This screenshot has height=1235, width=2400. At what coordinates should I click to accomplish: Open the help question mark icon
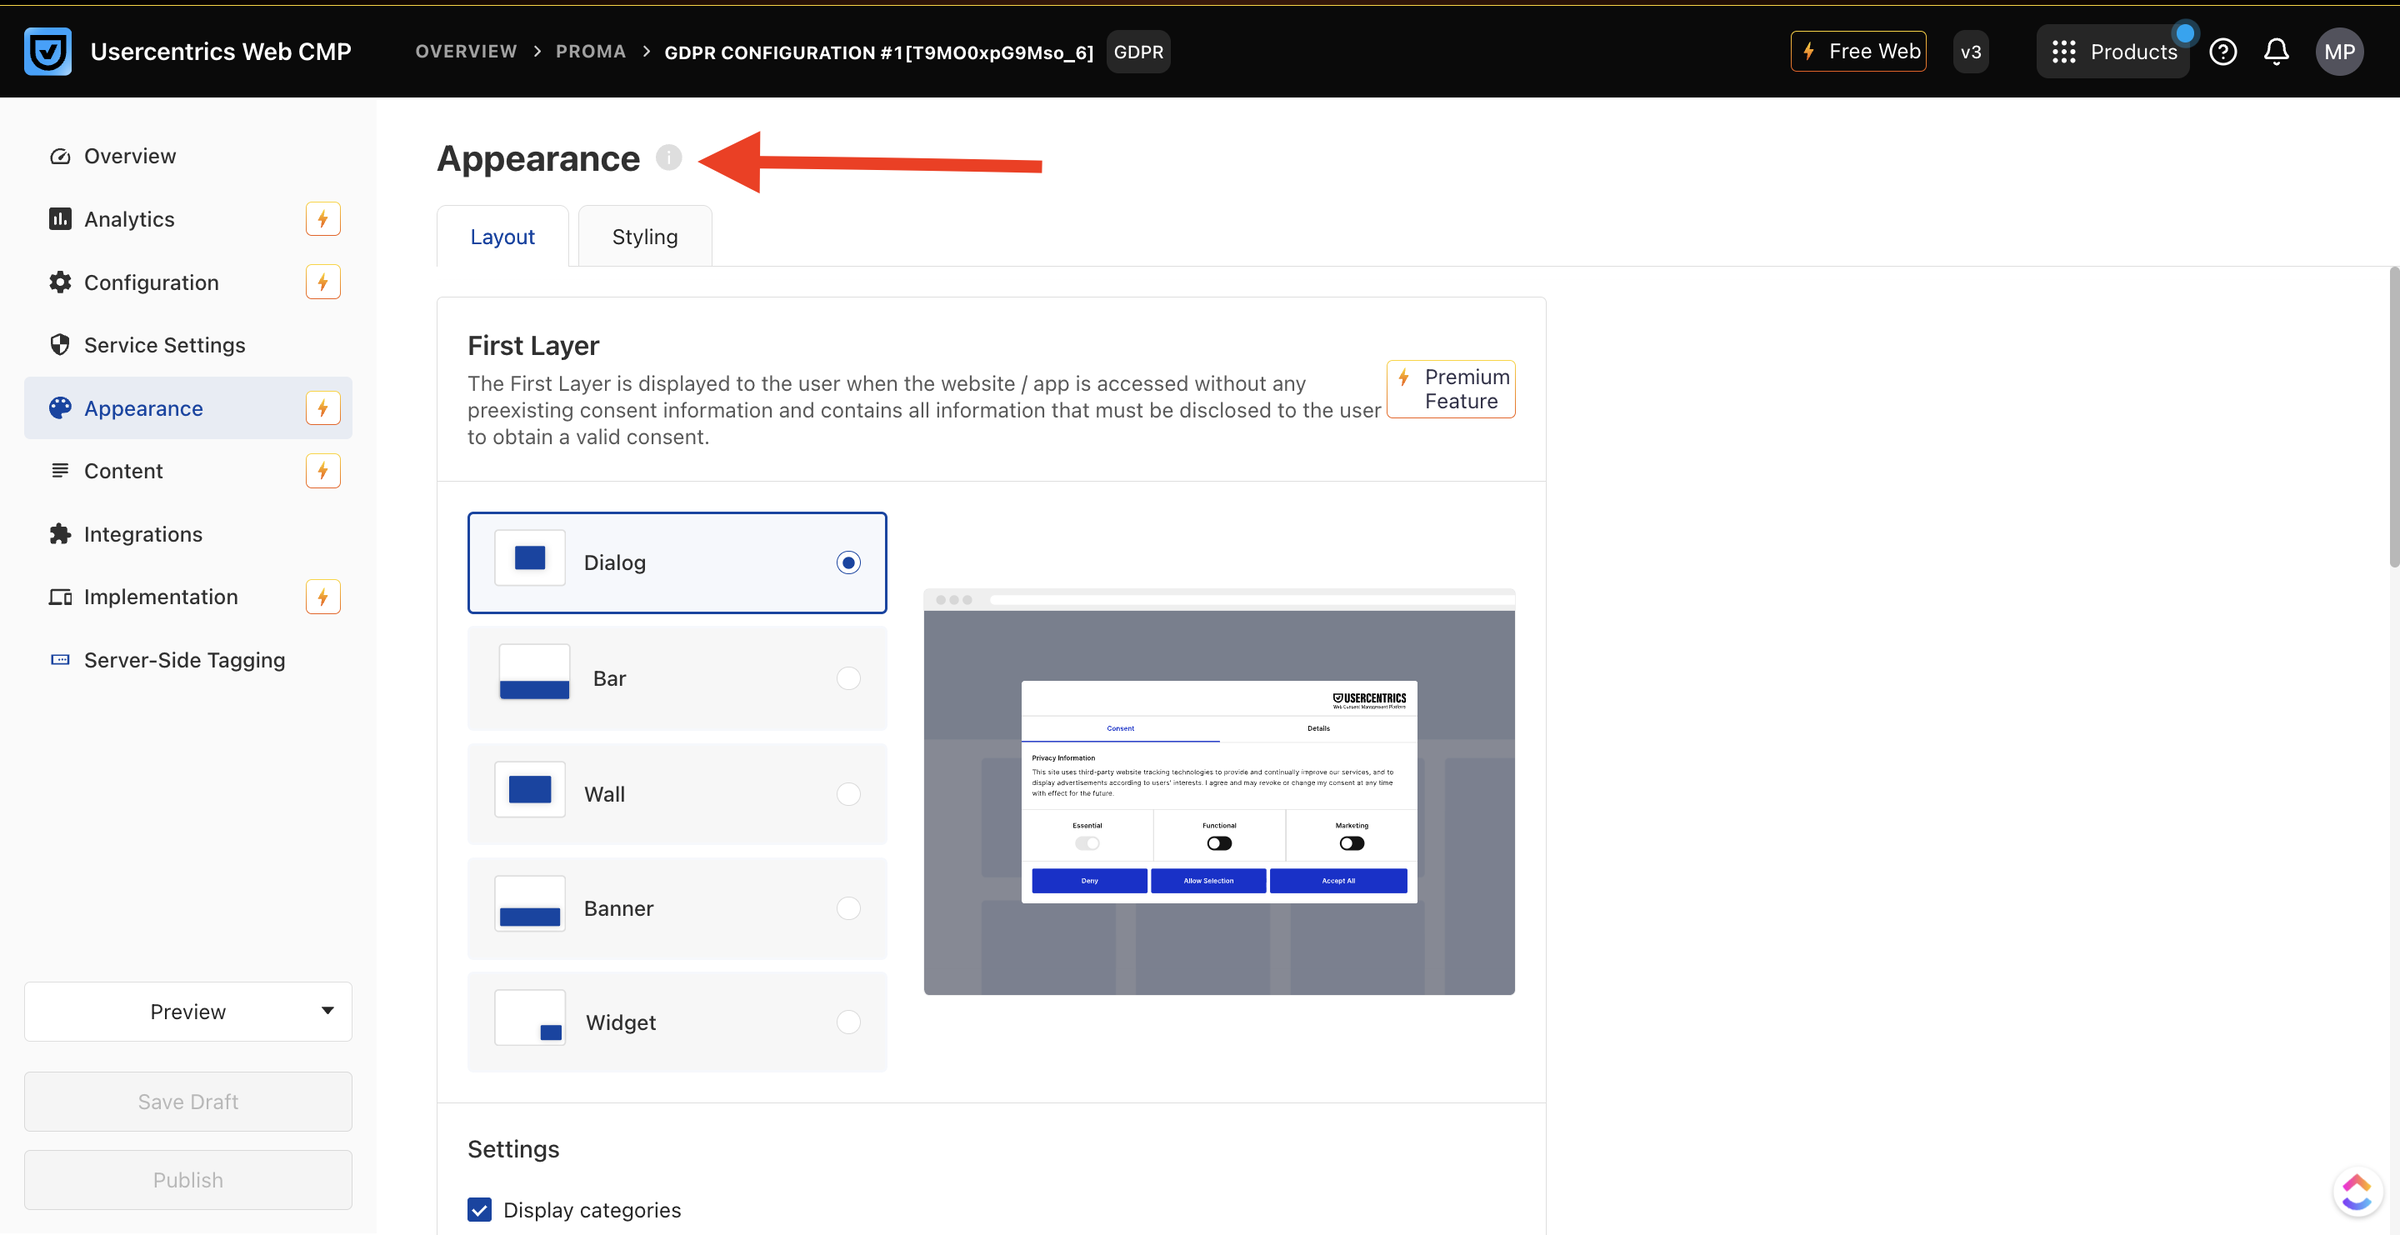[x=2223, y=52]
